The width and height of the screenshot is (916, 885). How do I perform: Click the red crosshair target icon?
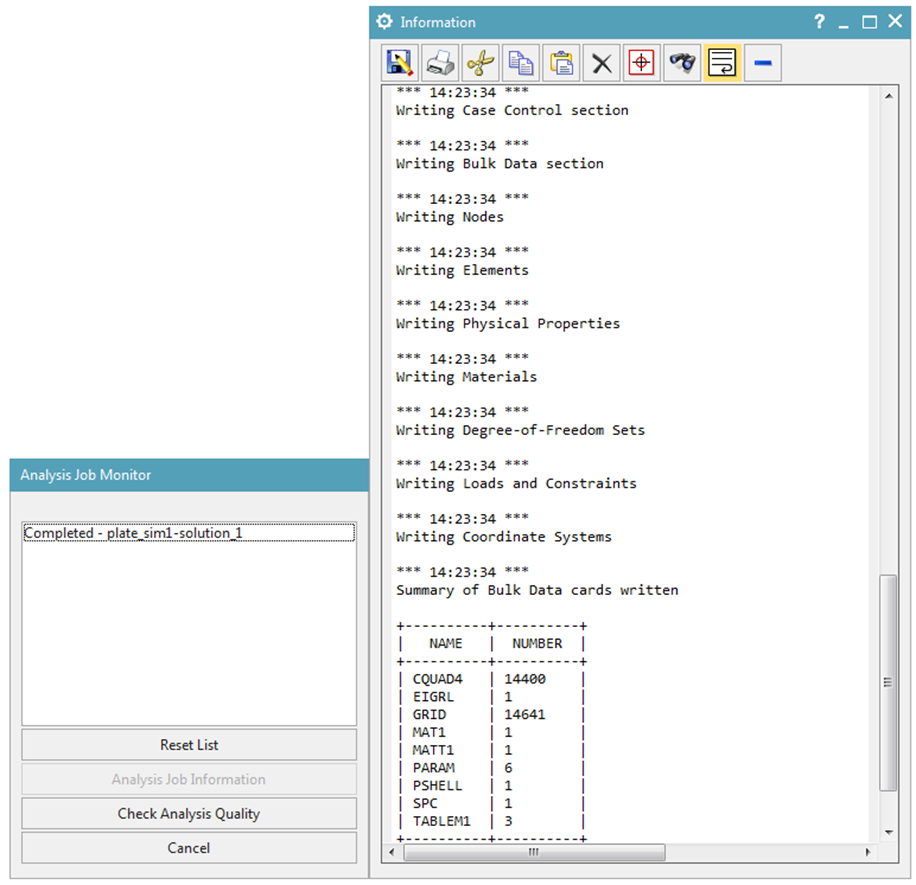[642, 63]
